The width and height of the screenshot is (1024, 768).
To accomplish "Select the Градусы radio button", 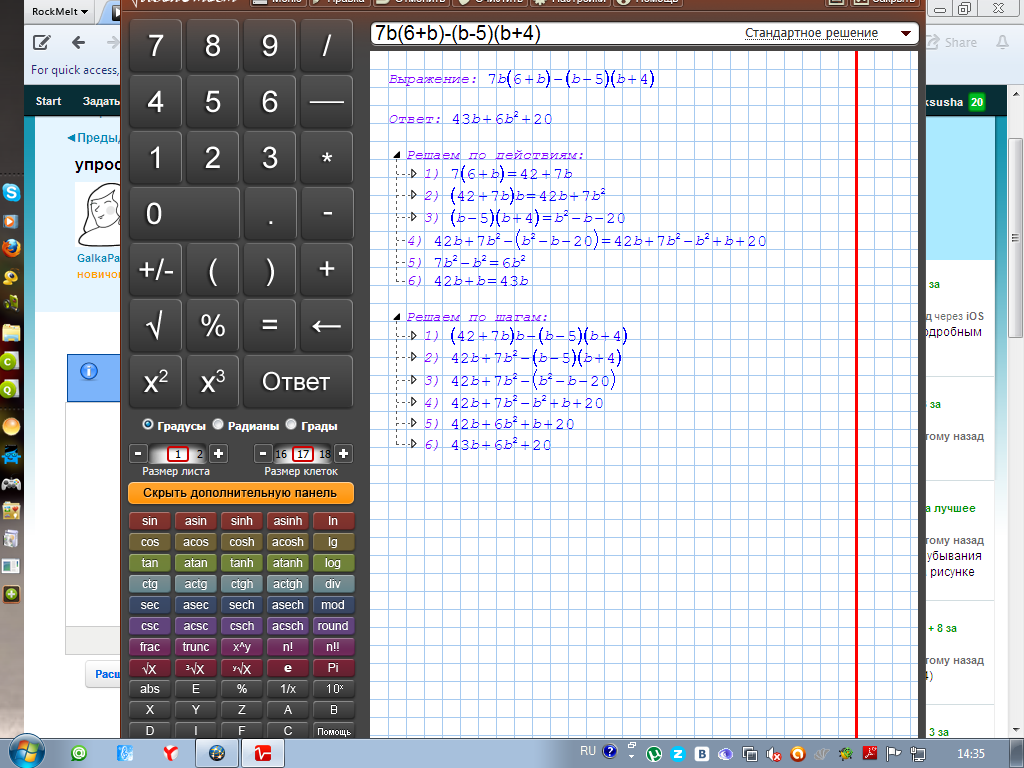I will (x=149, y=425).
